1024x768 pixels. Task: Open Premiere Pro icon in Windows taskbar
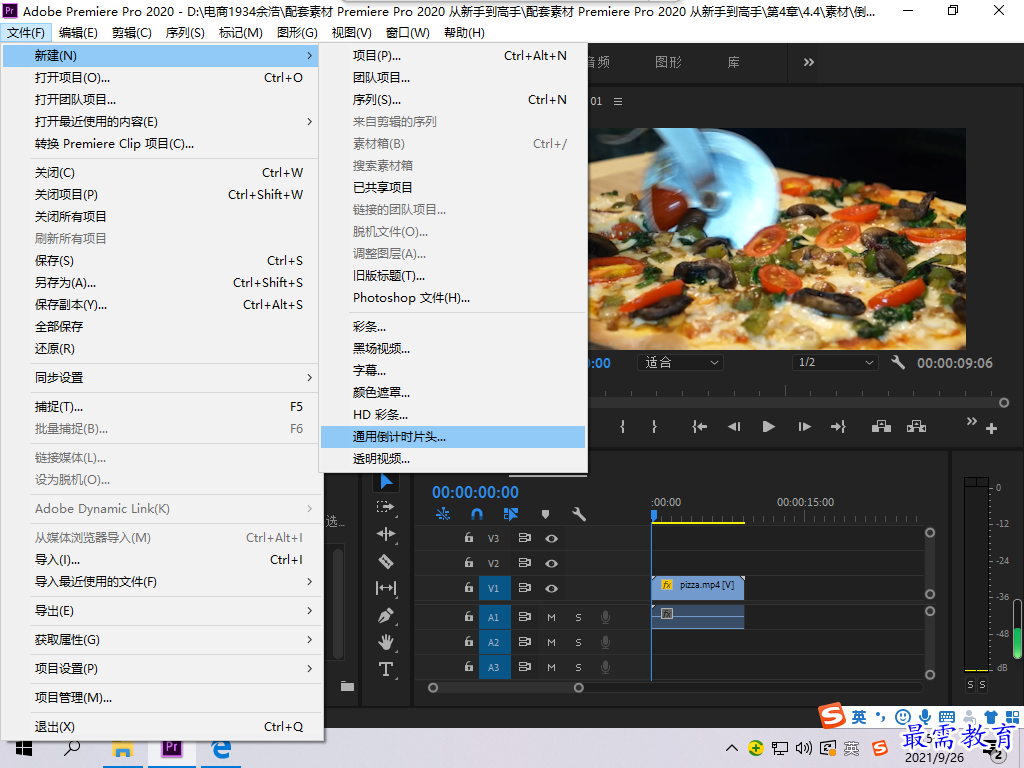pos(172,748)
